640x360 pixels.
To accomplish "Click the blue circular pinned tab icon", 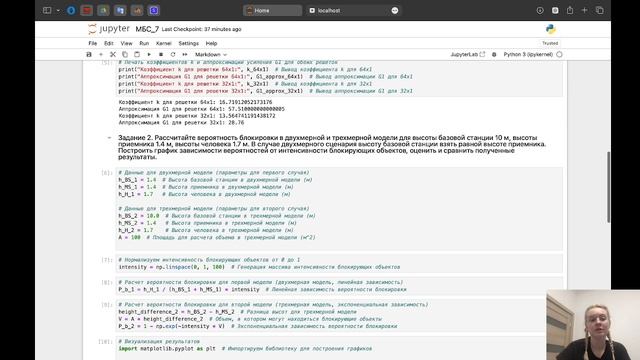I will [71, 11].
